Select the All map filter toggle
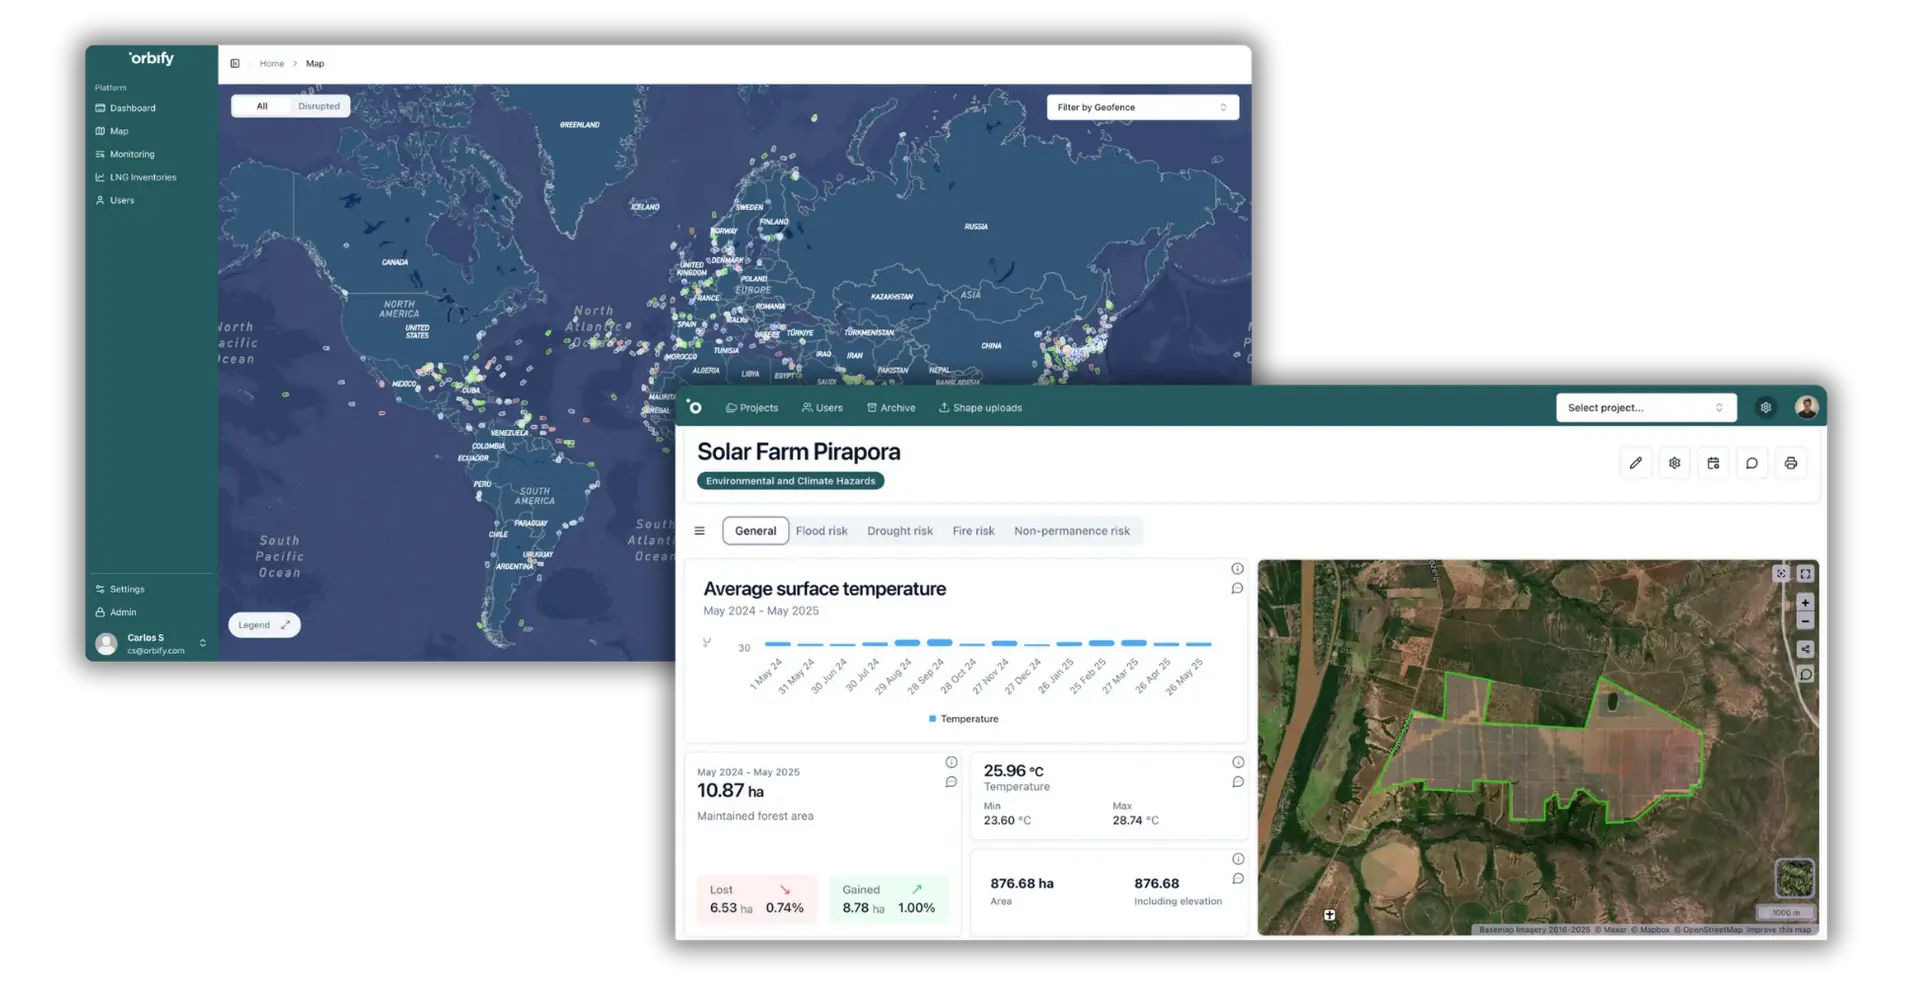 262,106
